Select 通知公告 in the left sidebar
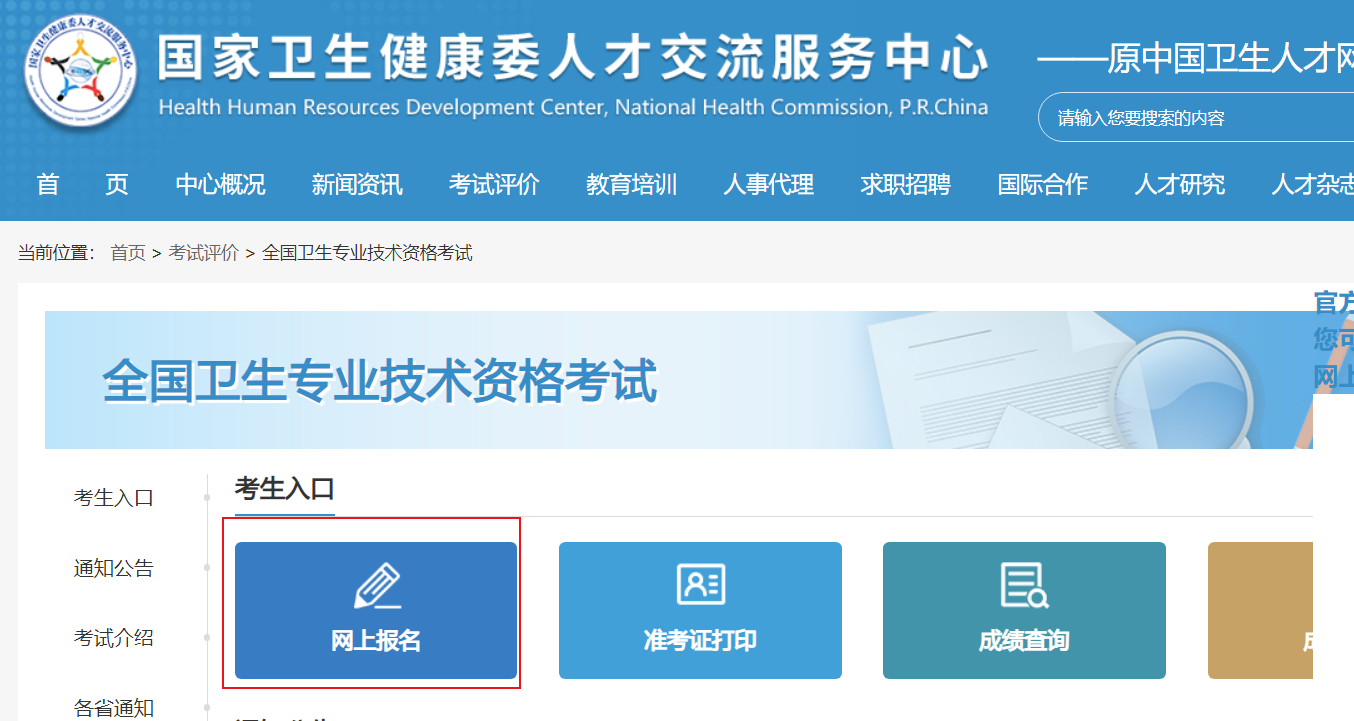The width and height of the screenshot is (1354, 721). click(x=114, y=568)
